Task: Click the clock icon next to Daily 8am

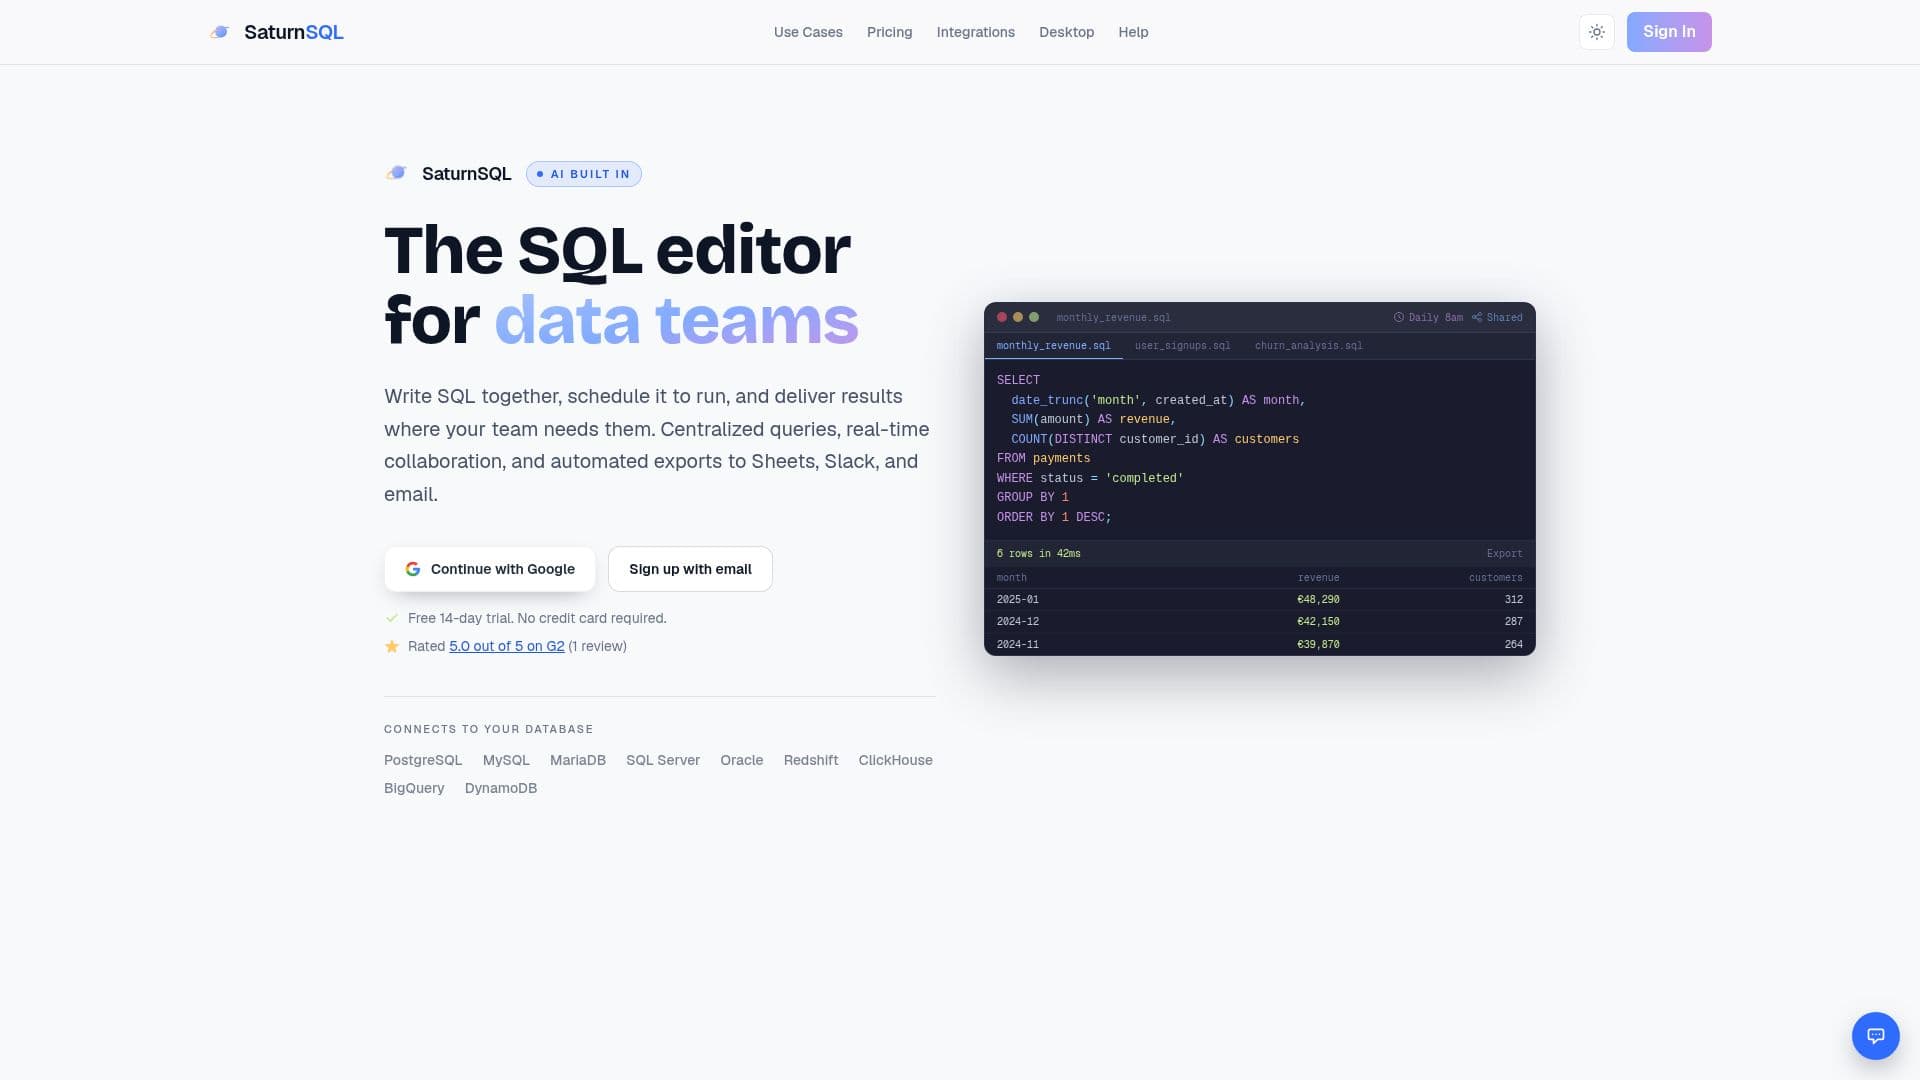Action: (1399, 318)
